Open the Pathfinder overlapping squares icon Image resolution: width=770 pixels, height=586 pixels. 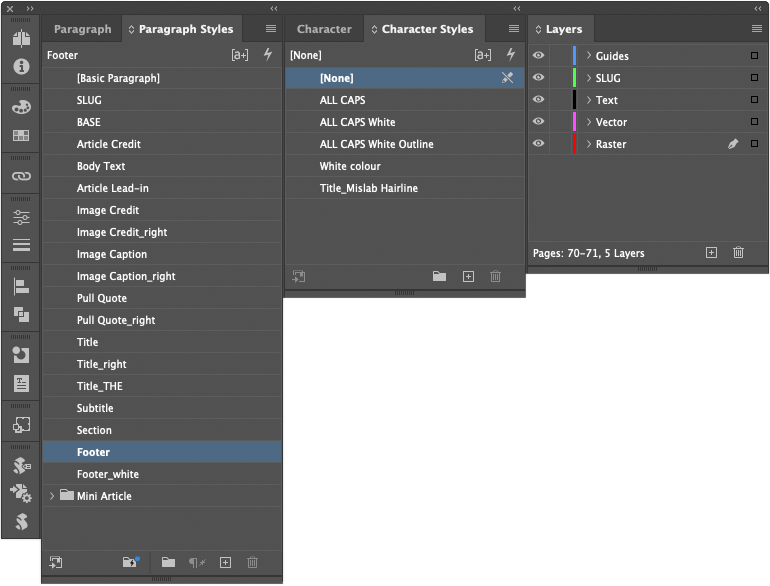point(21,314)
